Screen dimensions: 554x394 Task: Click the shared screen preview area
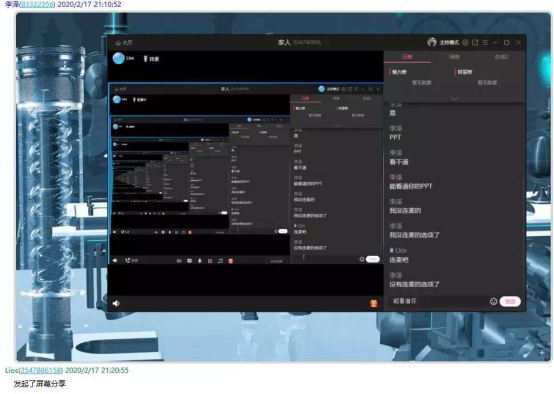click(x=246, y=173)
